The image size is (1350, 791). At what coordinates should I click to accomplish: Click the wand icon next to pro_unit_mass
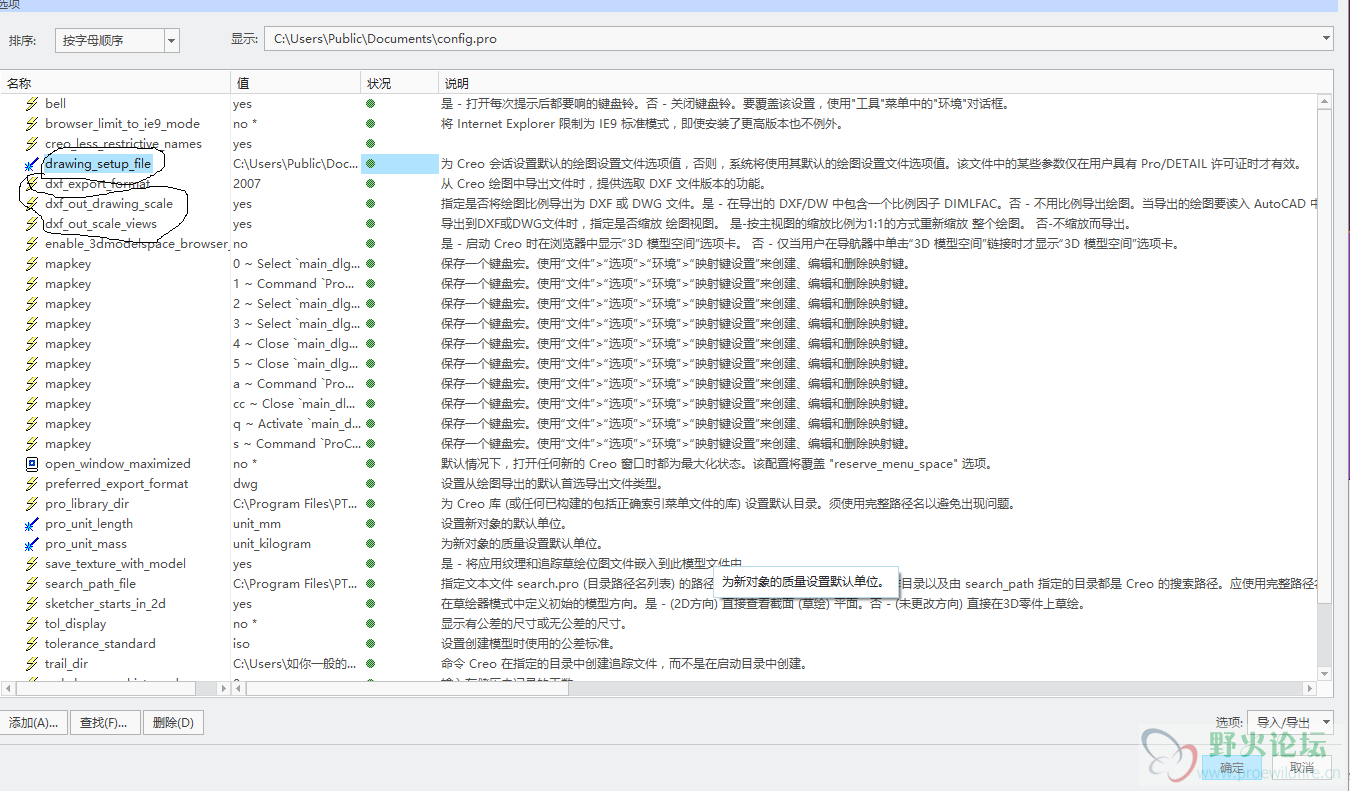pyautogui.click(x=32, y=544)
